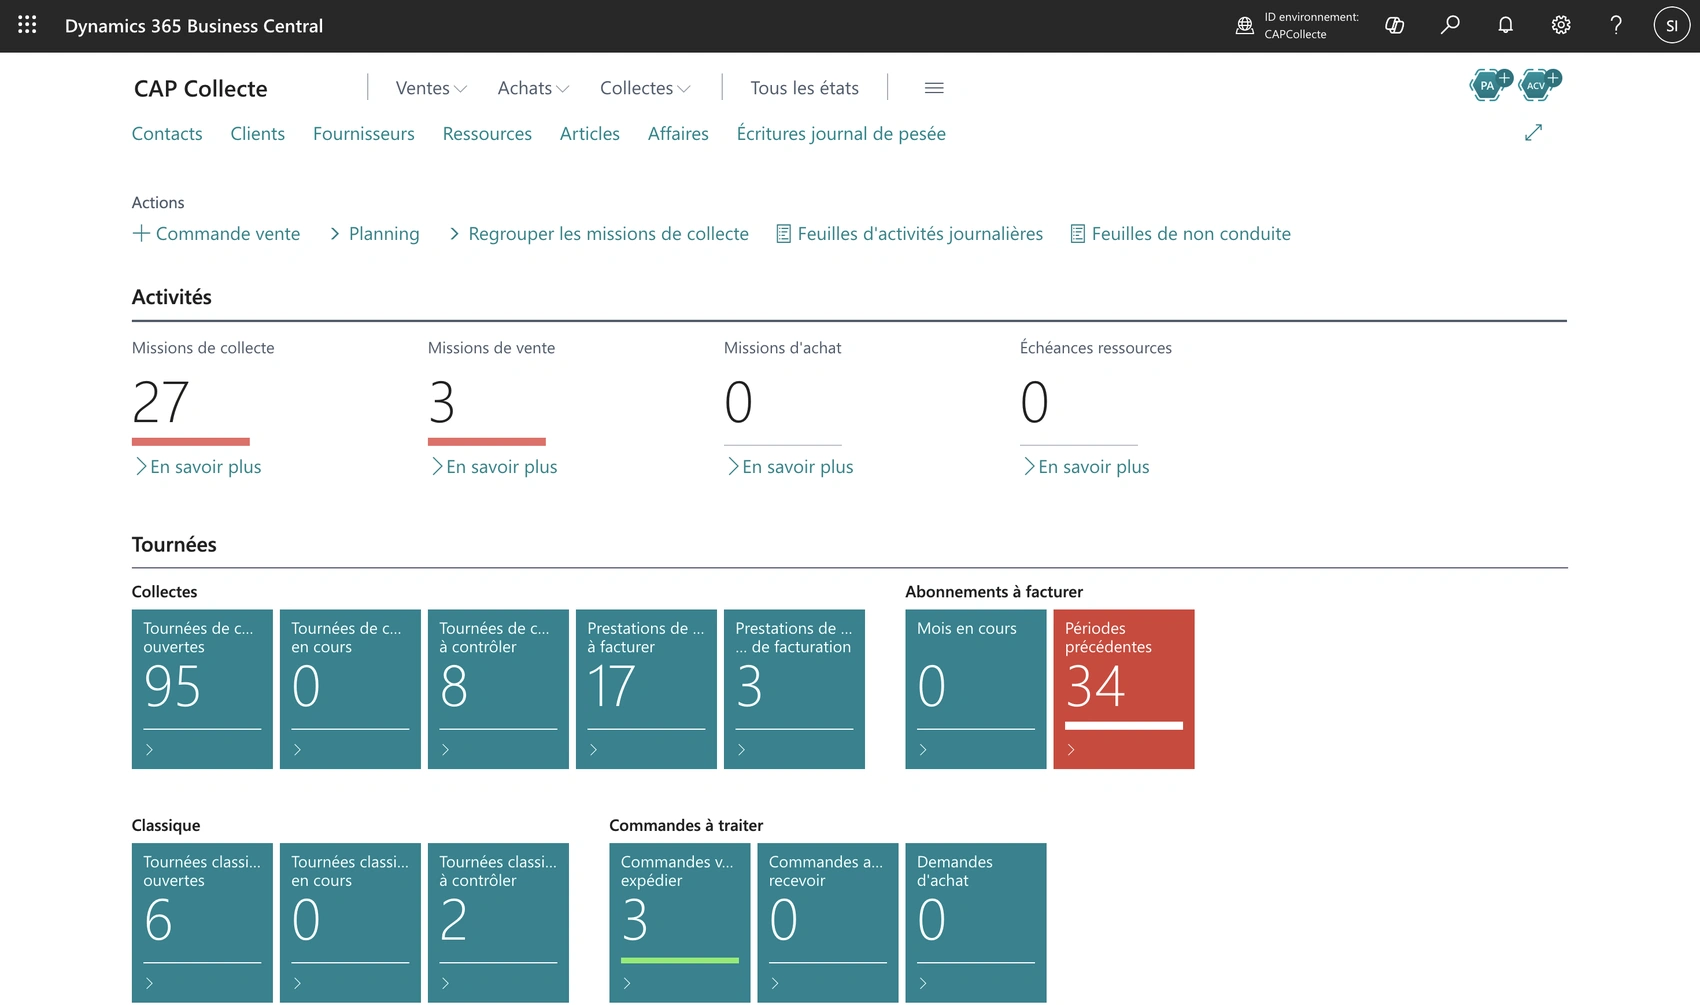Open the hamburger more-menu icon

coord(934,88)
